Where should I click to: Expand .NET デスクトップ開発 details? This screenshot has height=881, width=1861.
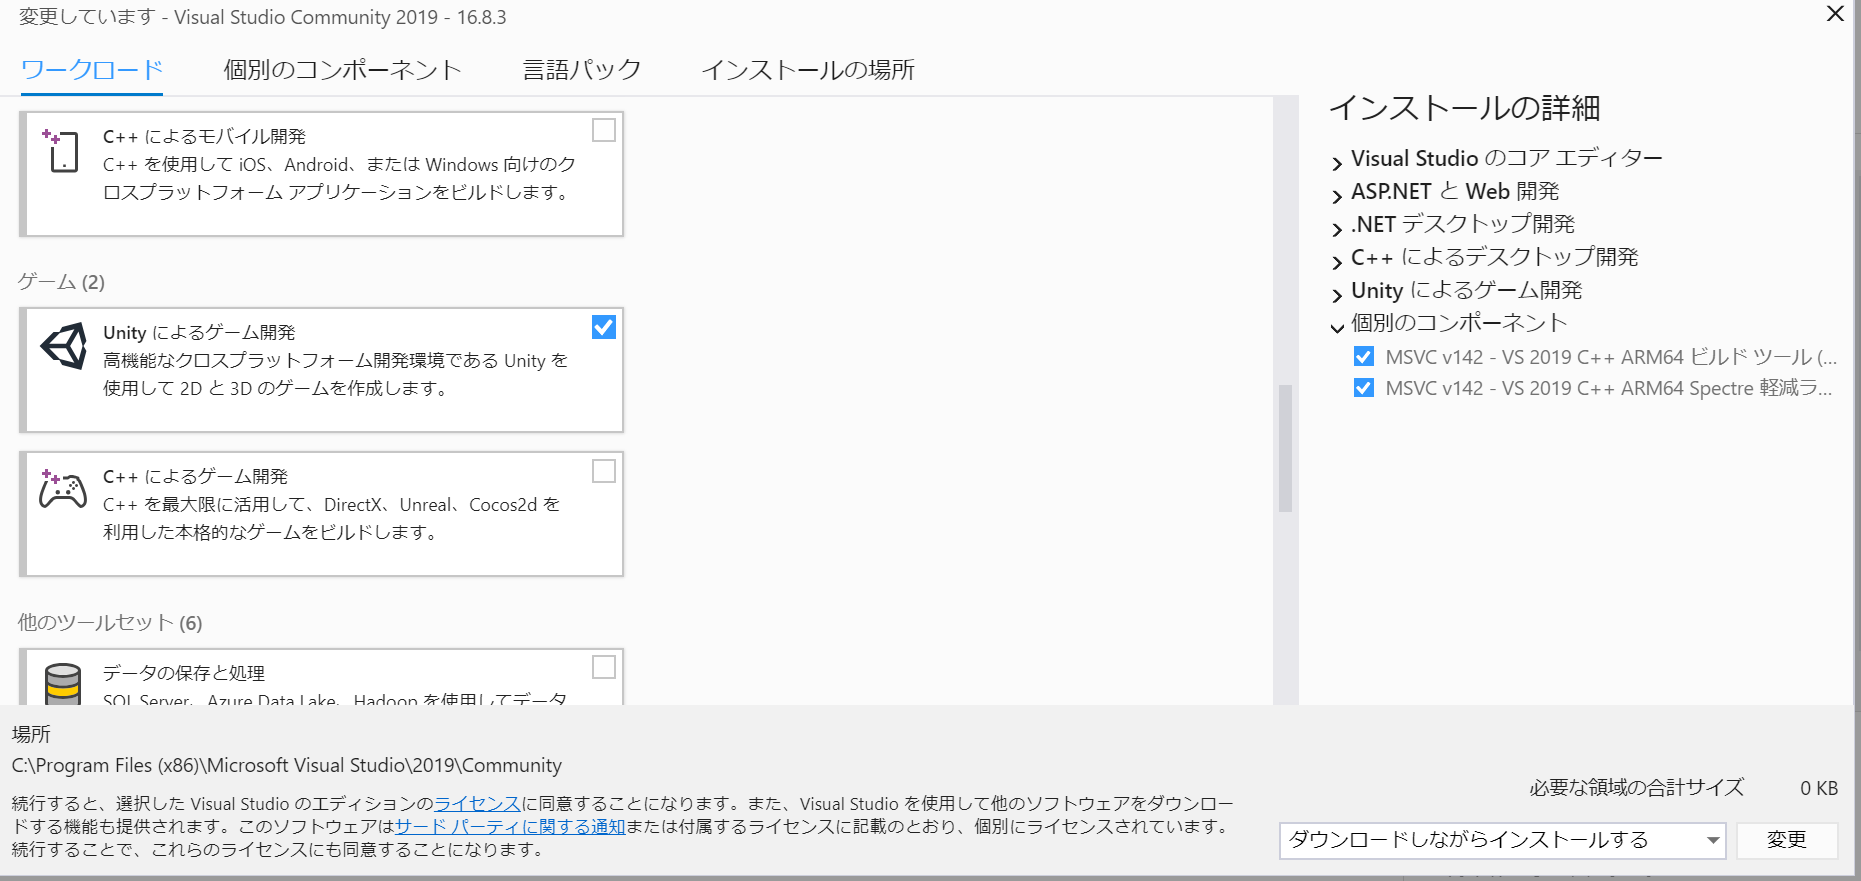1337,228
